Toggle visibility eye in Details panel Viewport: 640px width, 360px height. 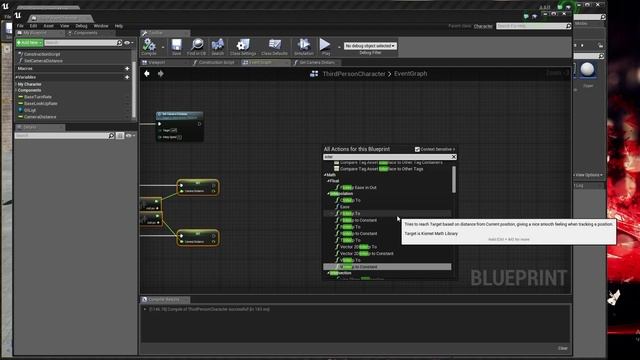pyautogui.click(x=129, y=136)
